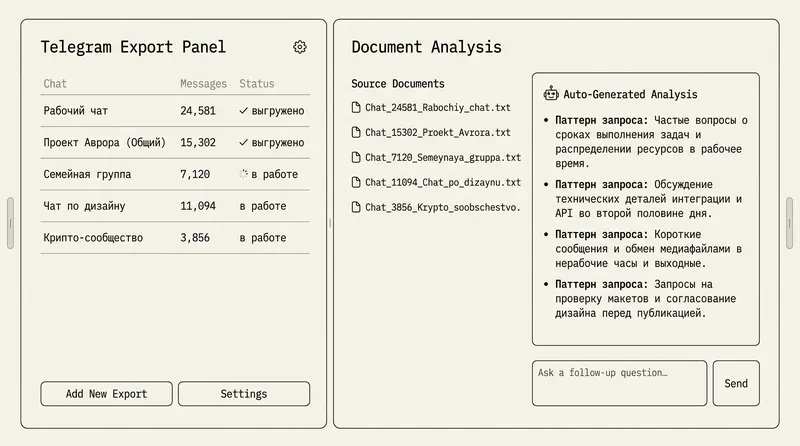Click file icon for Chat_7120_Semeynaya_gruppa.txt
Viewport: 800px width, 446px height.
click(x=356, y=157)
